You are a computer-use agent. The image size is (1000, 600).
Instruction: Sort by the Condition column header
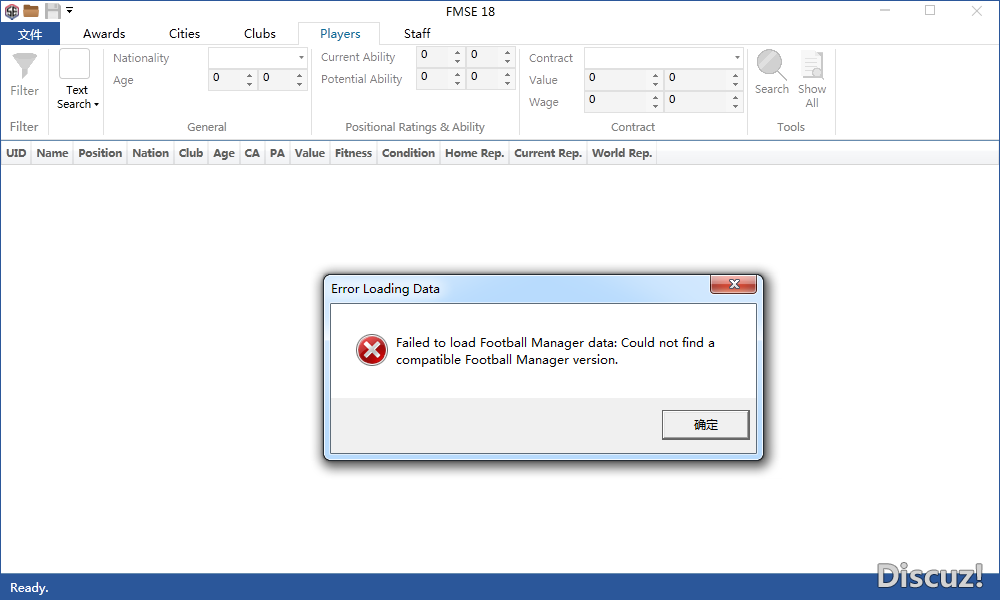click(x=408, y=153)
